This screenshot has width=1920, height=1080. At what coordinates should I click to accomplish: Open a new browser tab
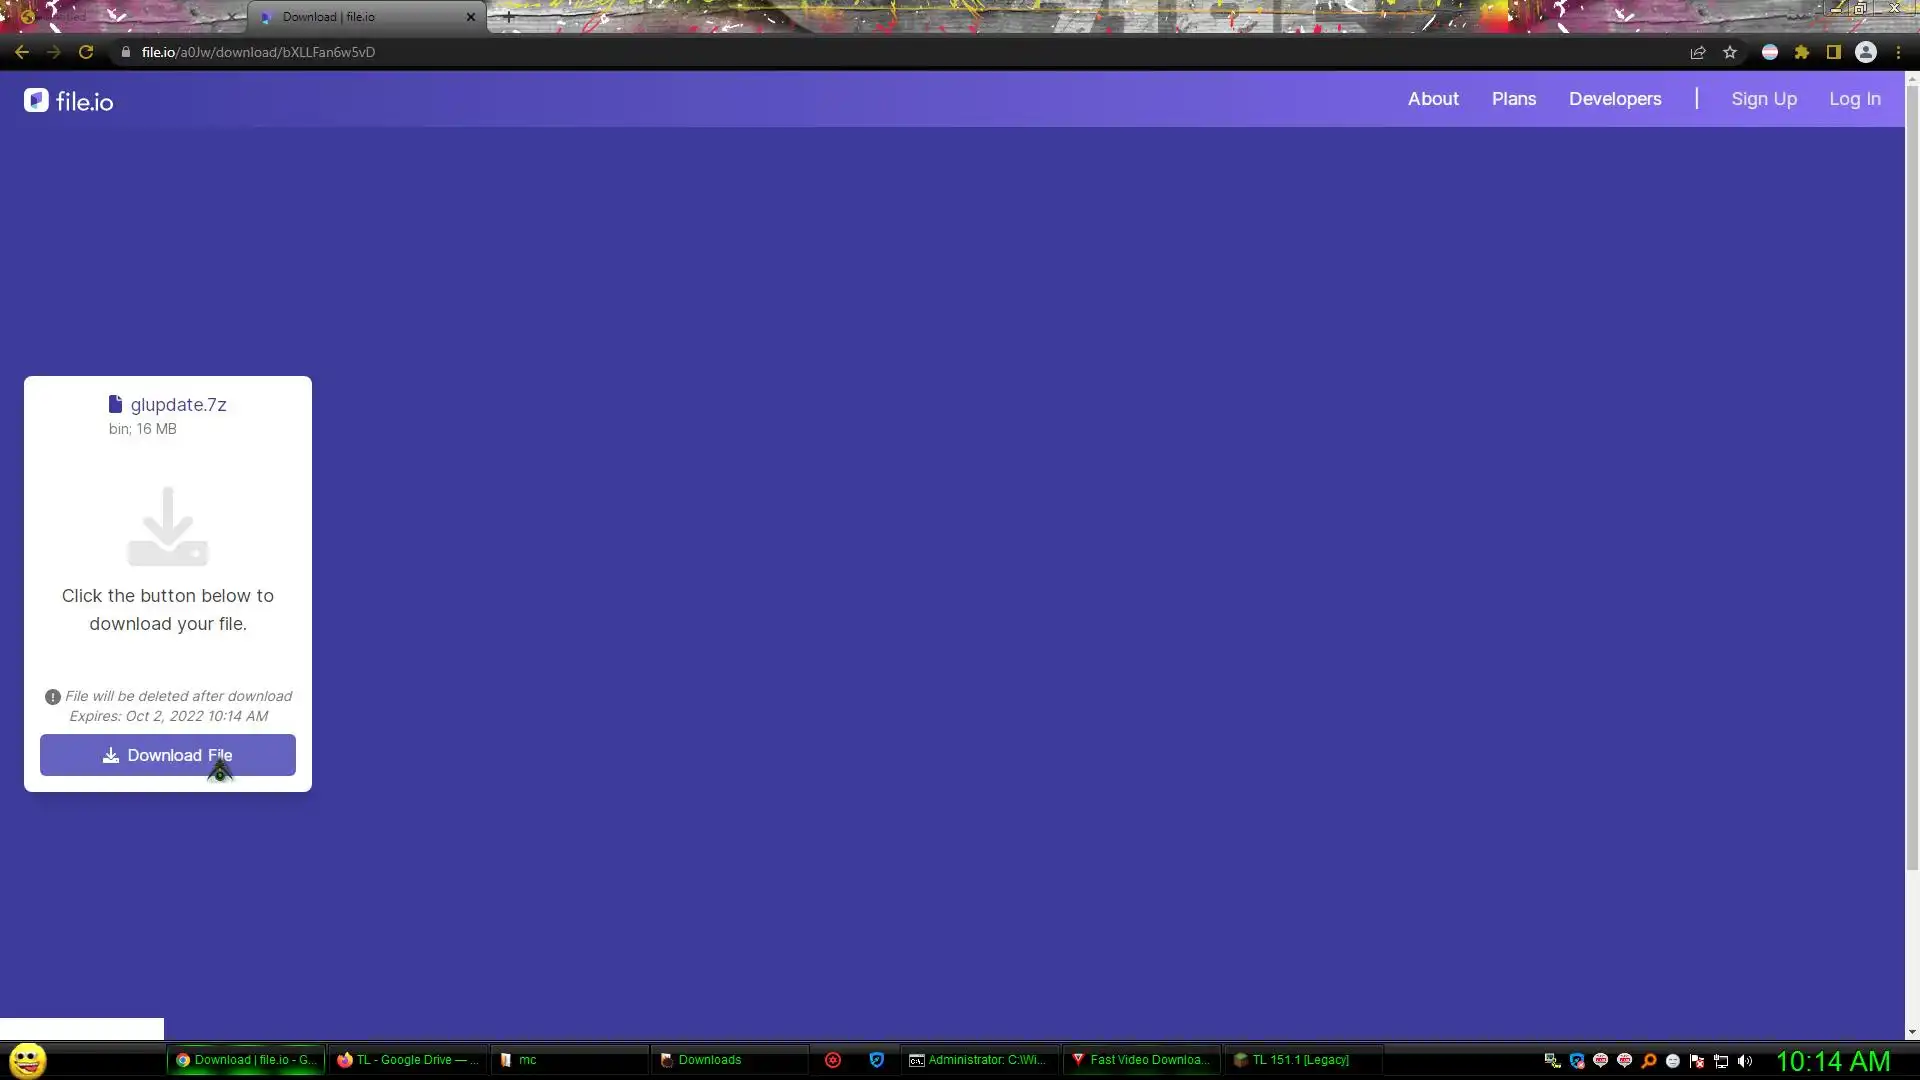pos(508,17)
